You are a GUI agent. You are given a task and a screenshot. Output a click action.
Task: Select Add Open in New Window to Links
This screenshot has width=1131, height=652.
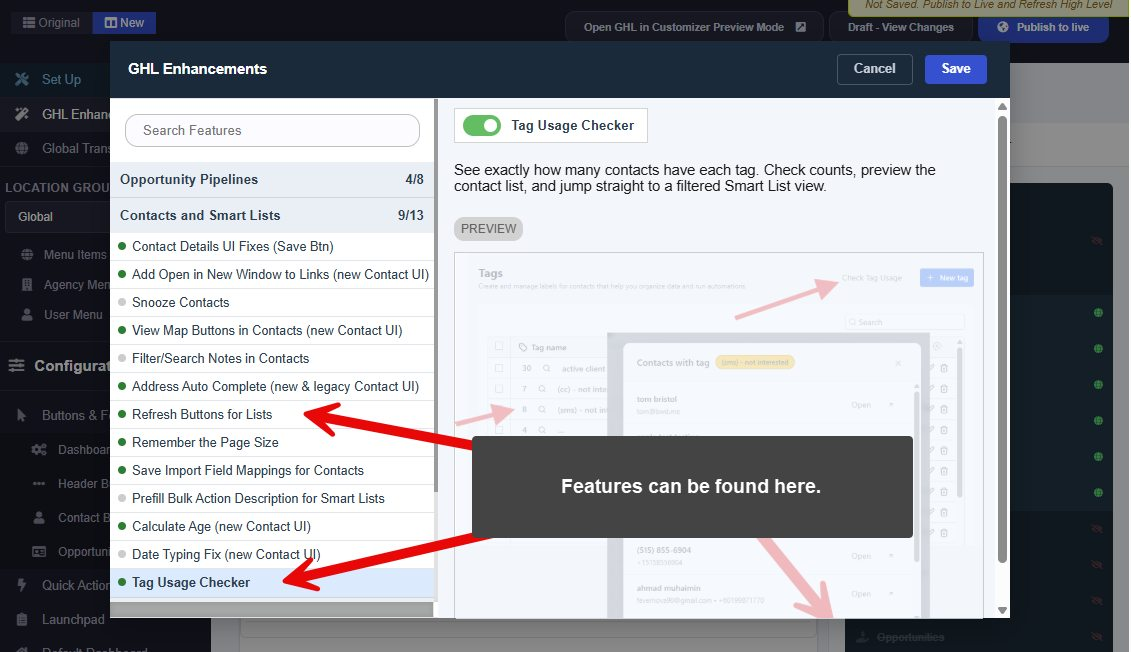click(272, 275)
